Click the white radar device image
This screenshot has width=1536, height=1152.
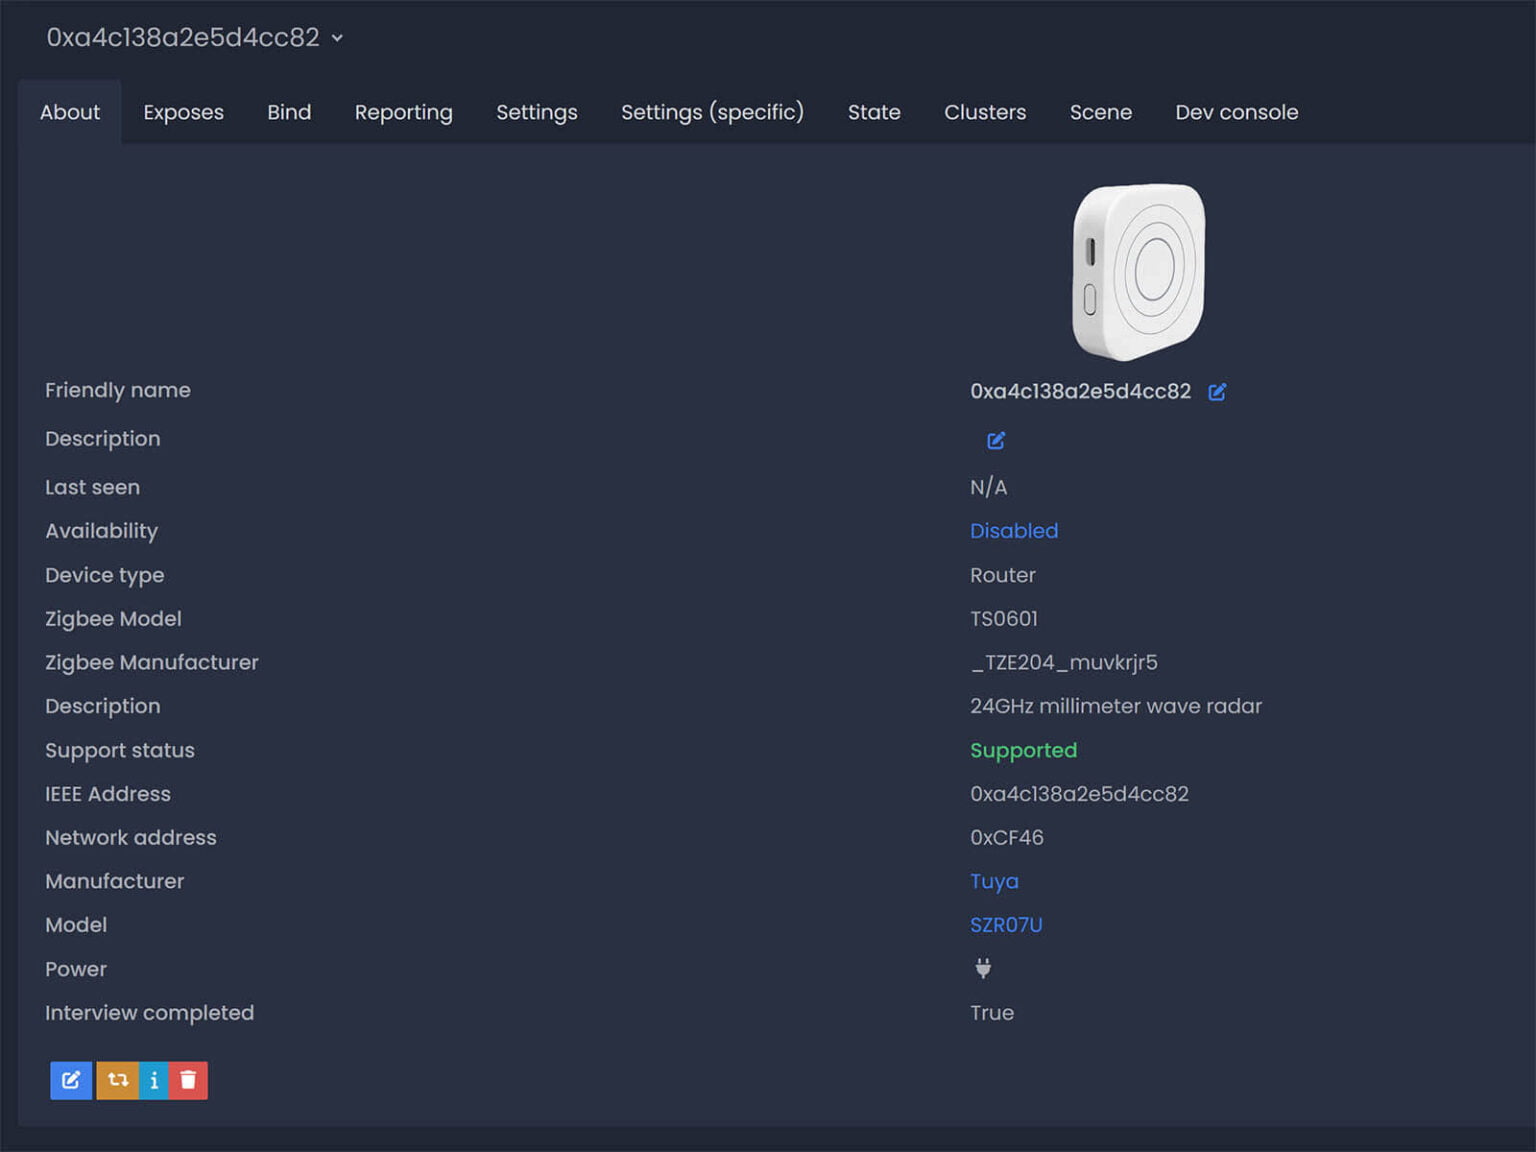(x=1140, y=268)
